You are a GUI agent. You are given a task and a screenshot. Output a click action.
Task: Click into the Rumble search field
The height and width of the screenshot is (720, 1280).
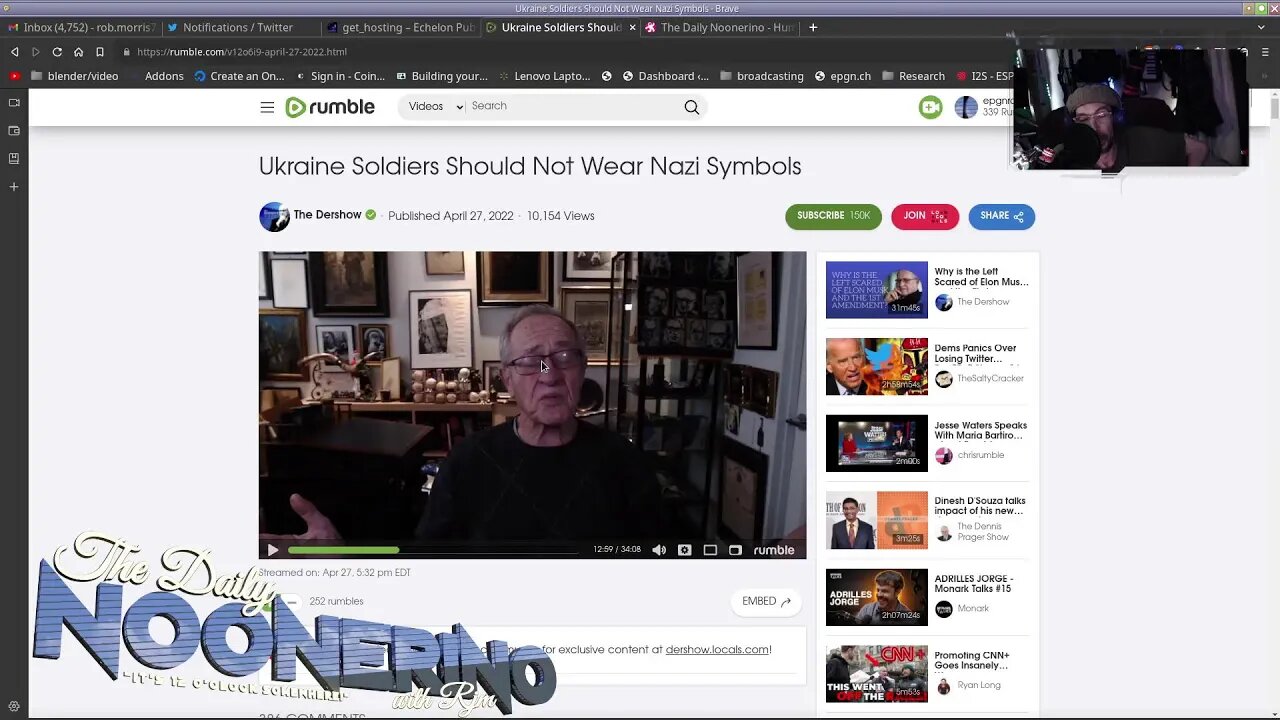click(574, 106)
